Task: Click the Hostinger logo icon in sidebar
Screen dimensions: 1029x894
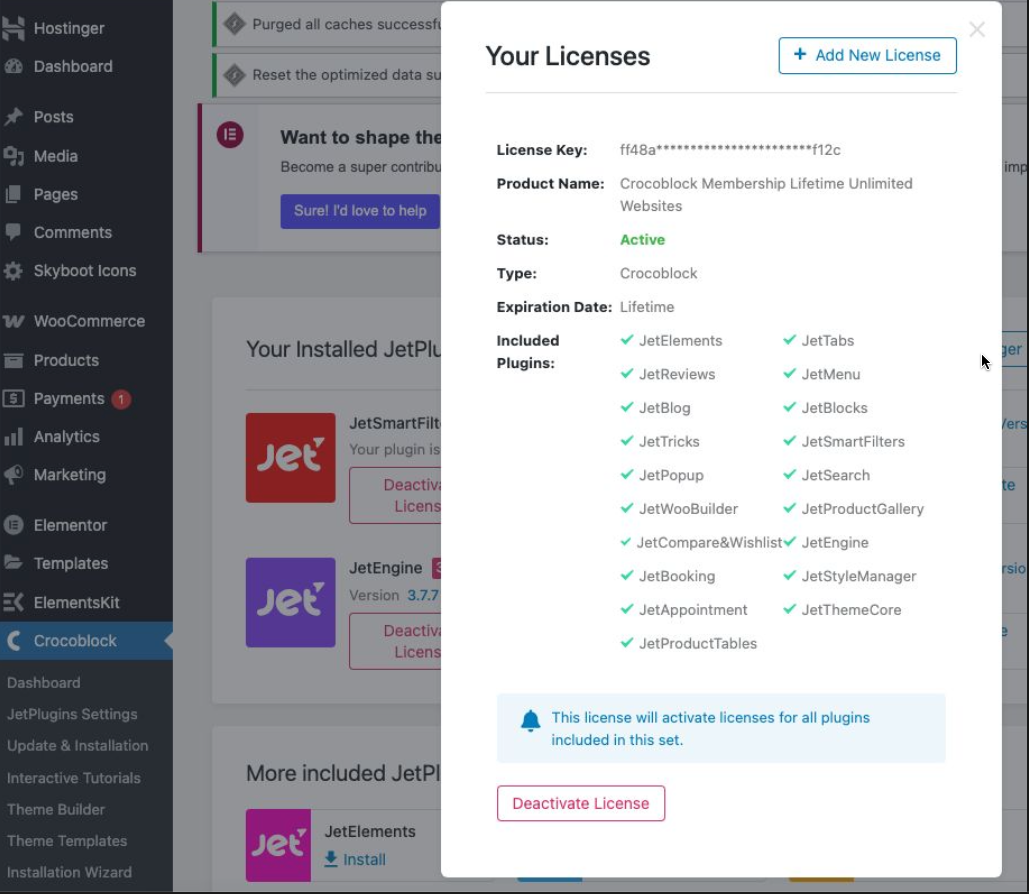Action: [13, 29]
